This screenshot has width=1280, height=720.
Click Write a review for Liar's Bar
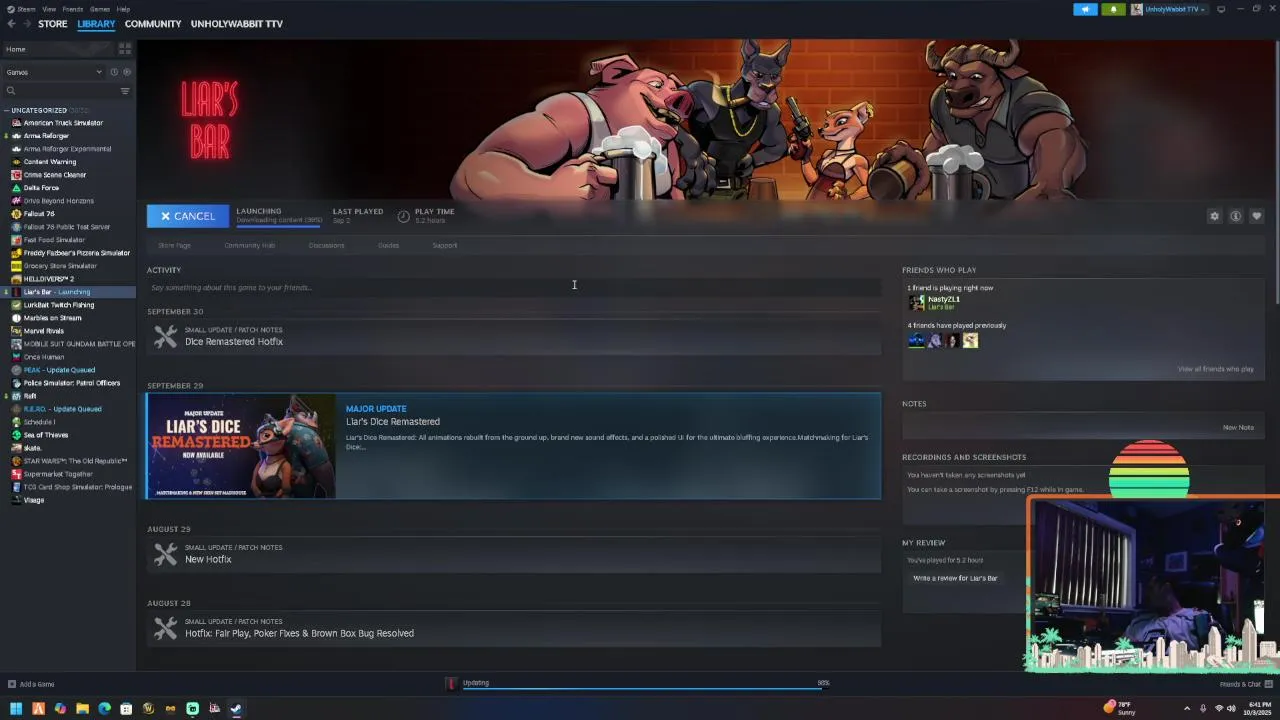(955, 578)
